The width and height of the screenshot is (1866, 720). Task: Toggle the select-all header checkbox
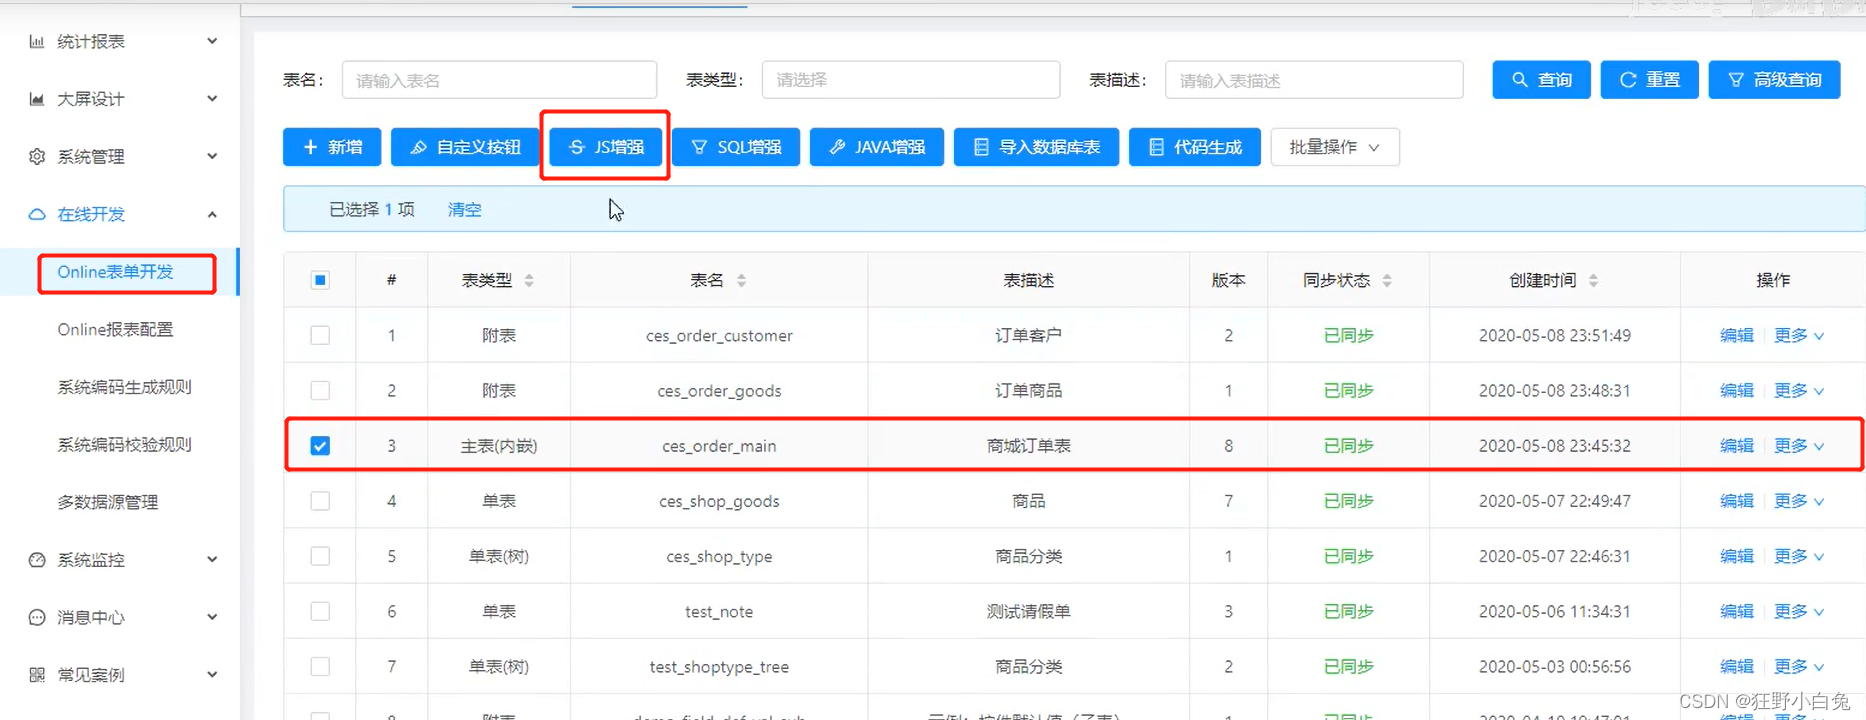pyautogui.click(x=320, y=280)
